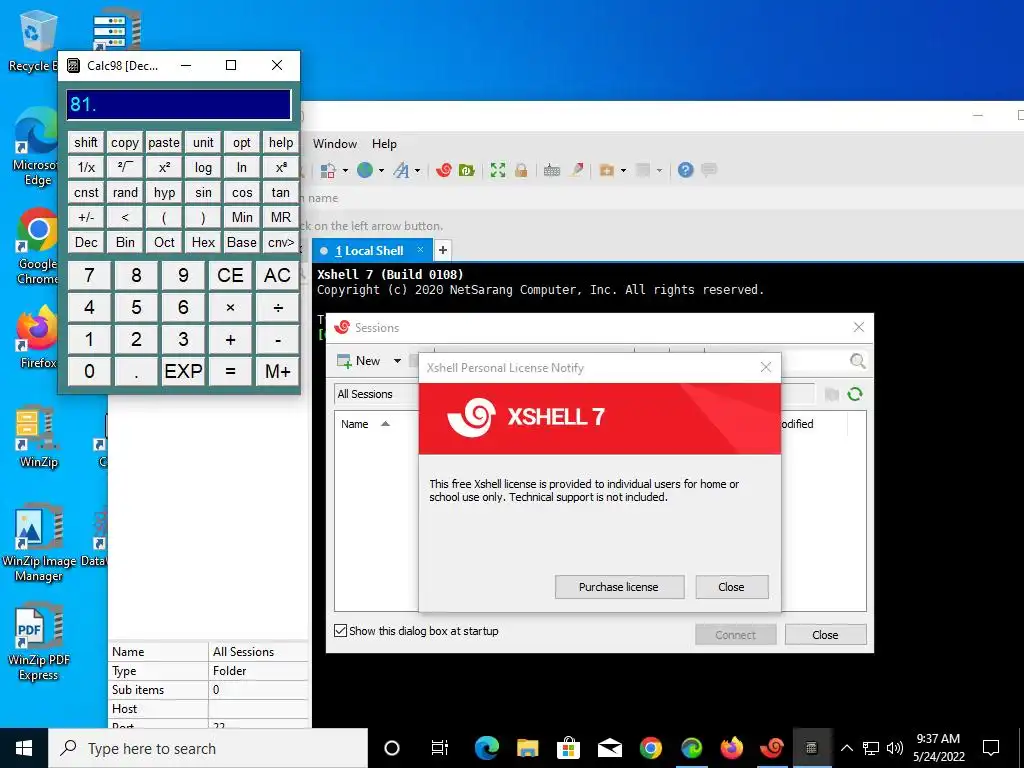Select the Sub items row in properties panel
1024x768 pixels.
tap(208, 690)
